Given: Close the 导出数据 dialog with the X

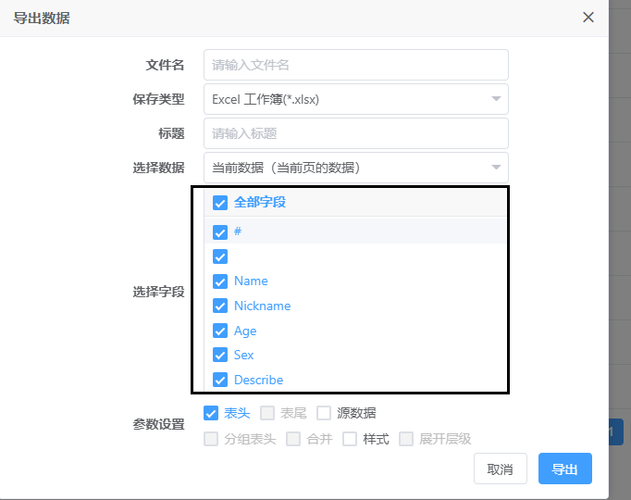Looking at the screenshot, I should point(588,17).
